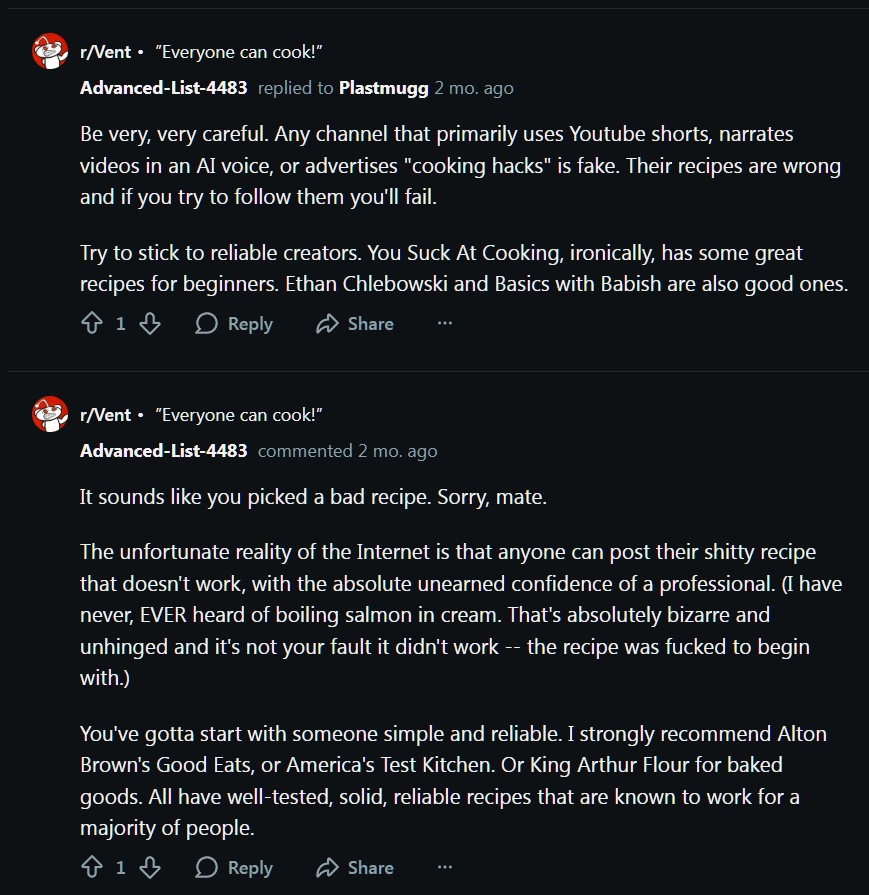
Task: Reply to the Alton Brown recommendation comment
Action: (x=234, y=868)
